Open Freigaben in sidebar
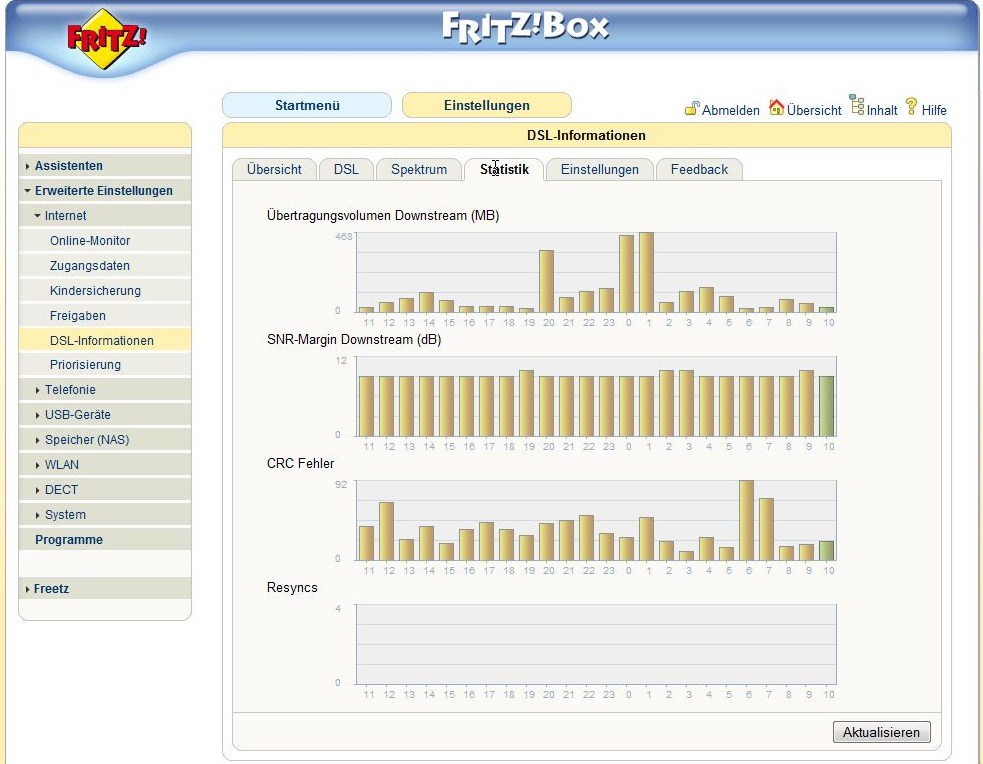The width and height of the screenshot is (983, 764). [x=105, y=316]
